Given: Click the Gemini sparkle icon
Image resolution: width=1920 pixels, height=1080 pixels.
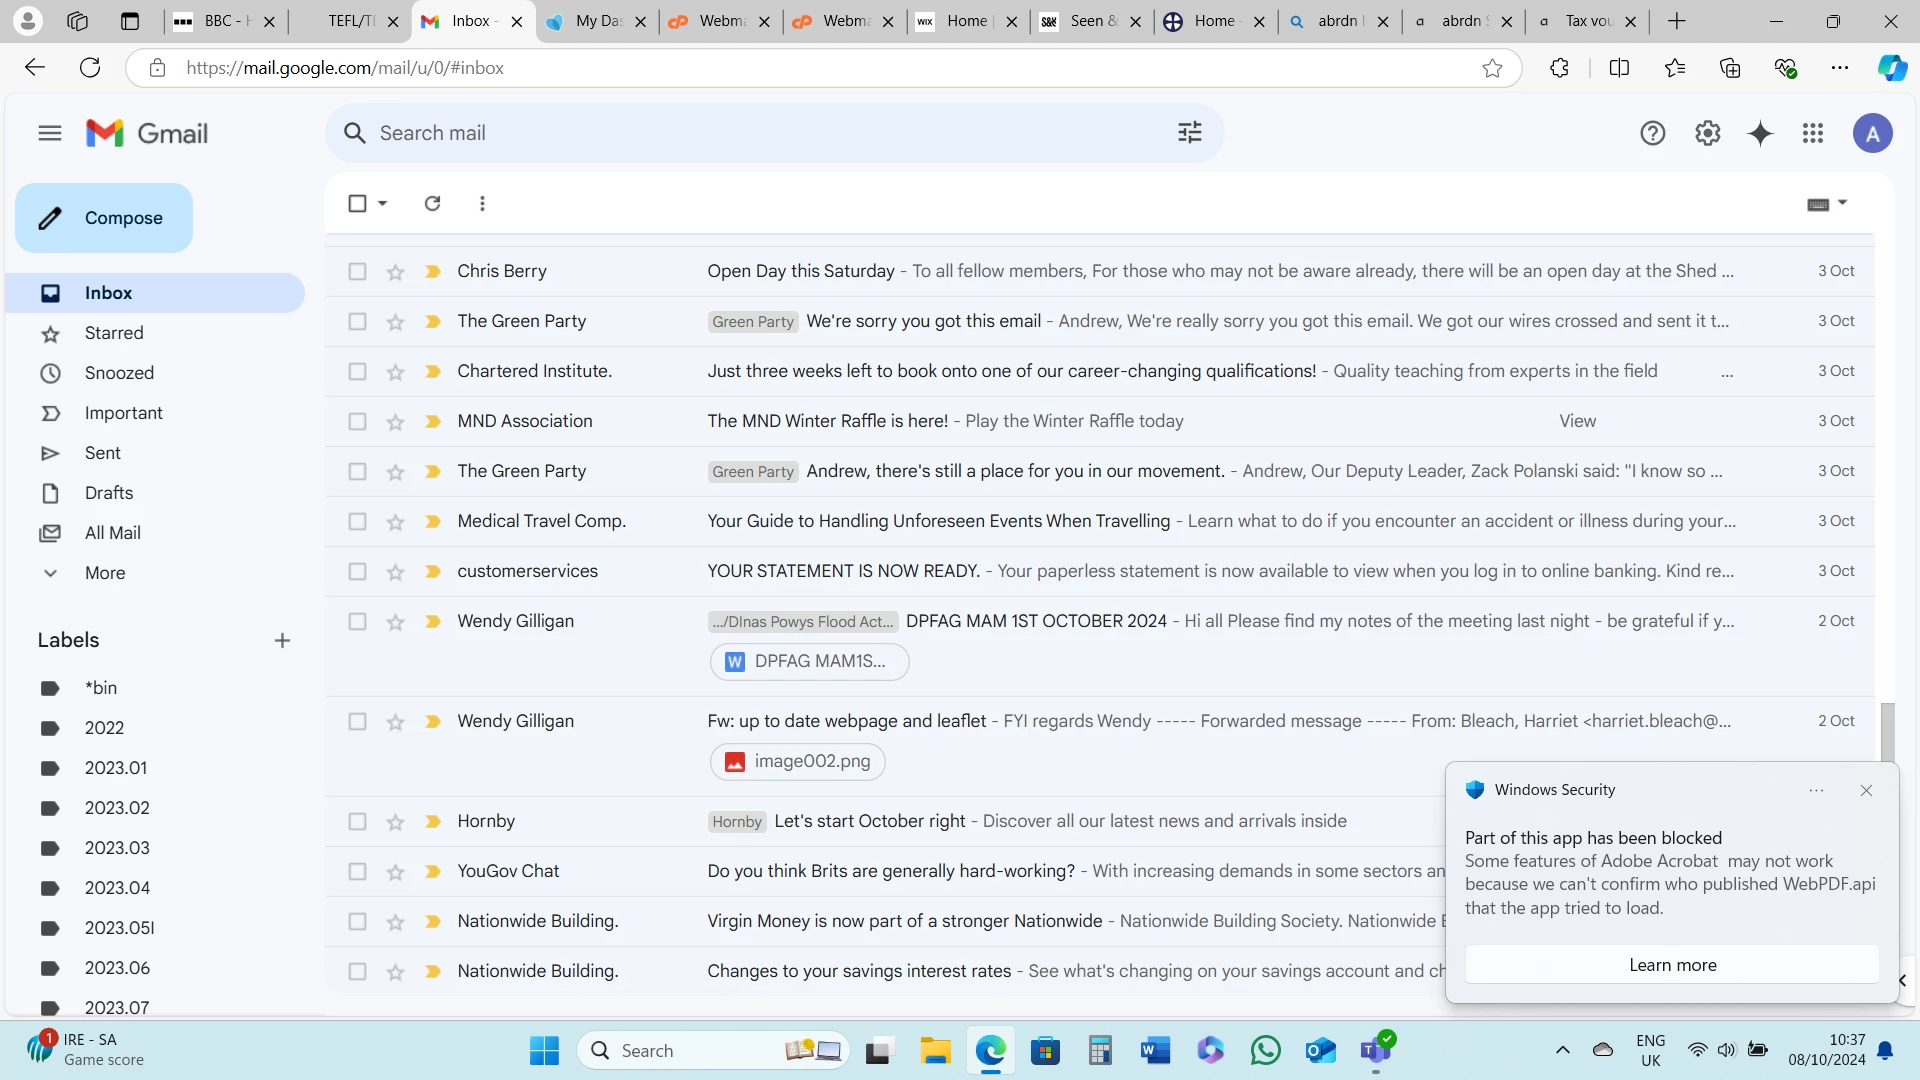Looking at the screenshot, I should click(x=1760, y=133).
